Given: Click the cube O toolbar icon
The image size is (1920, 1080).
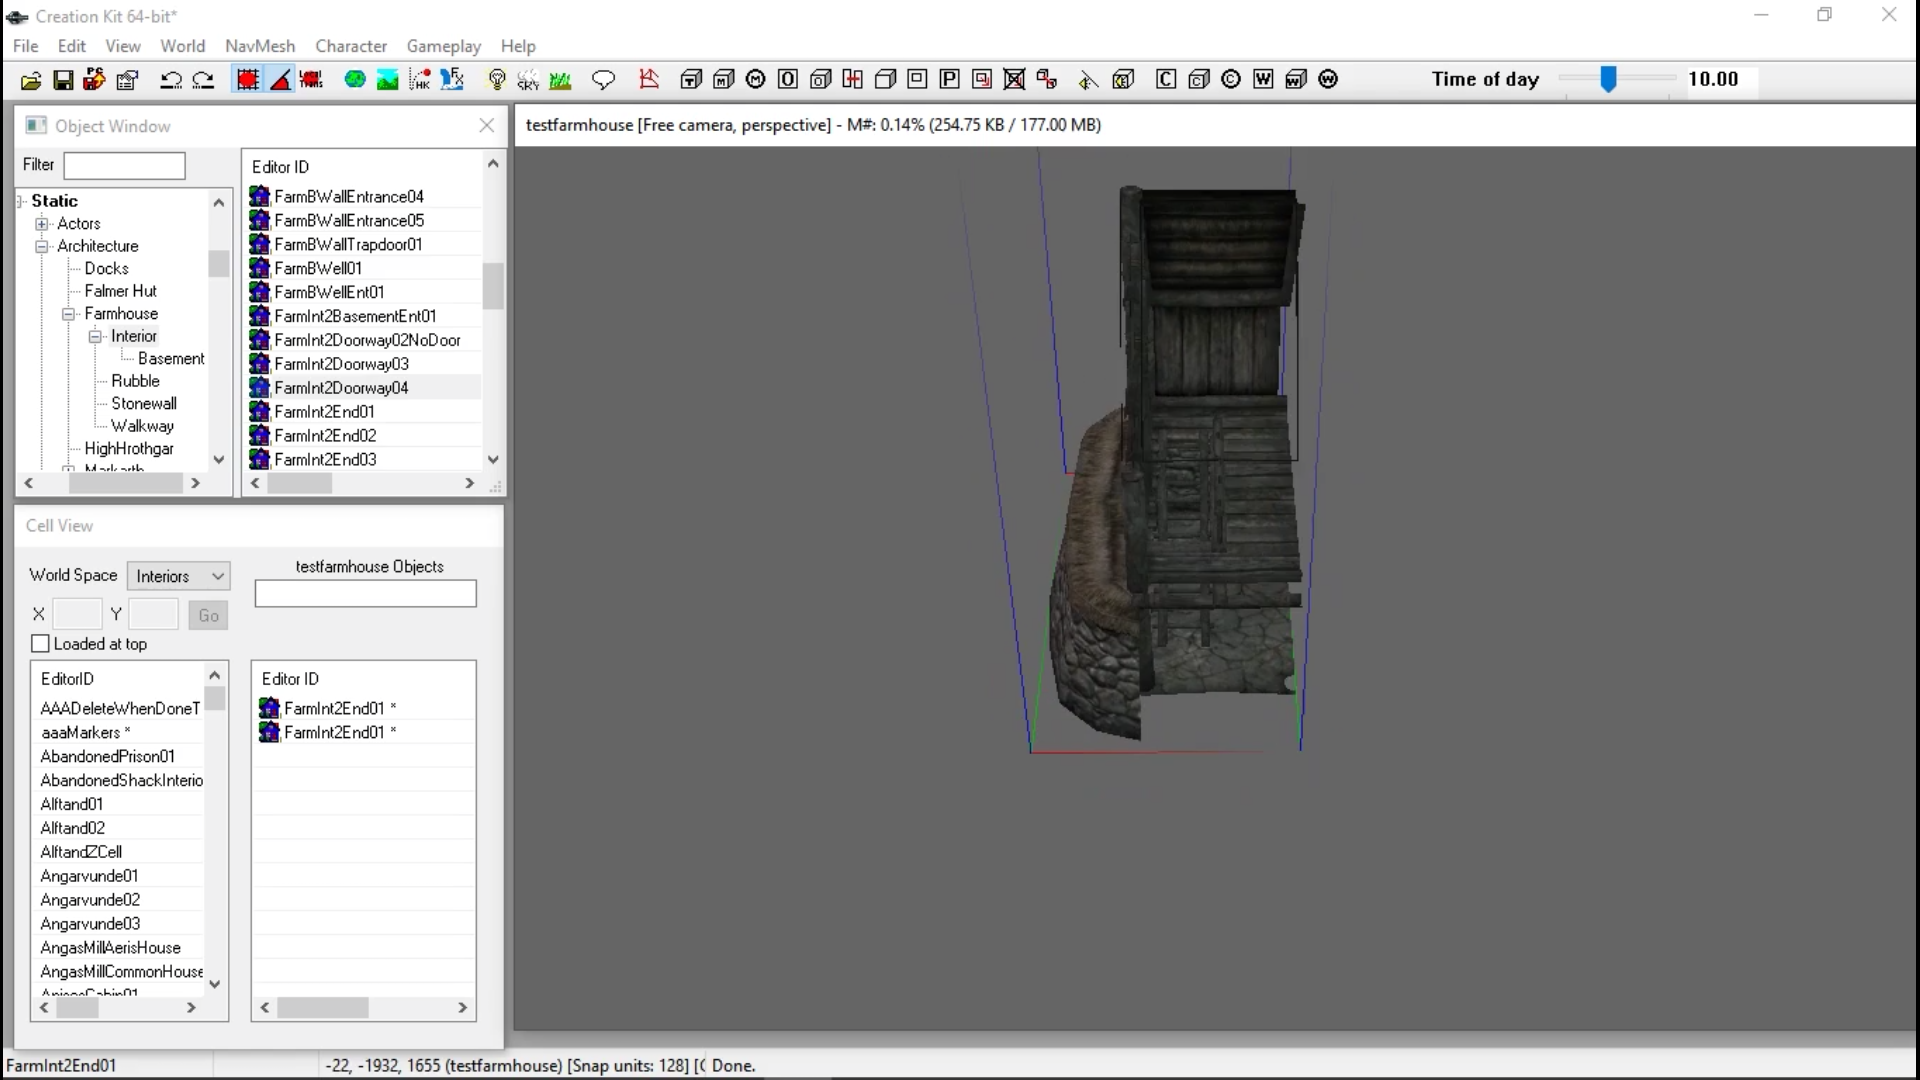Looking at the screenshot, I should tap(821, 80).
